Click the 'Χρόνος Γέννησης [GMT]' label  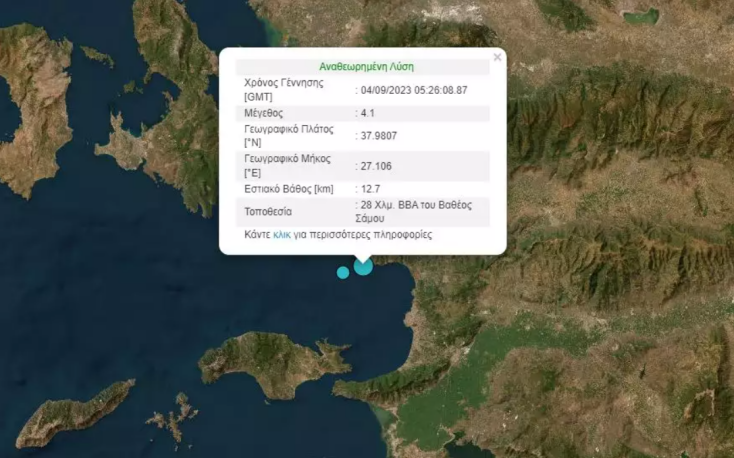(x=284, y=90)
